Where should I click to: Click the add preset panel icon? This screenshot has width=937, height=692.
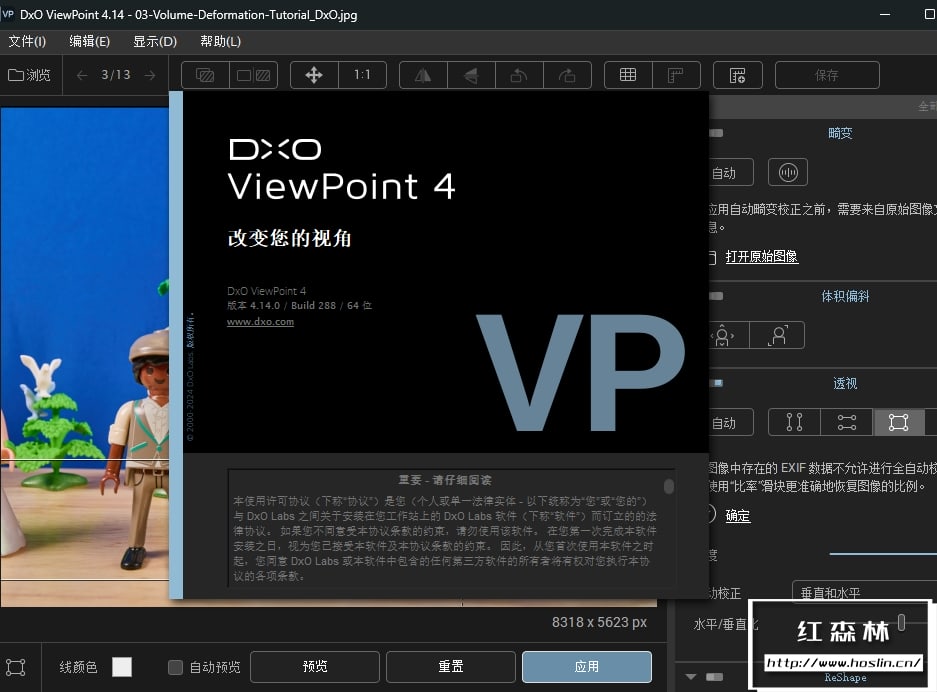pyautogui.click(x=737, y=75)
